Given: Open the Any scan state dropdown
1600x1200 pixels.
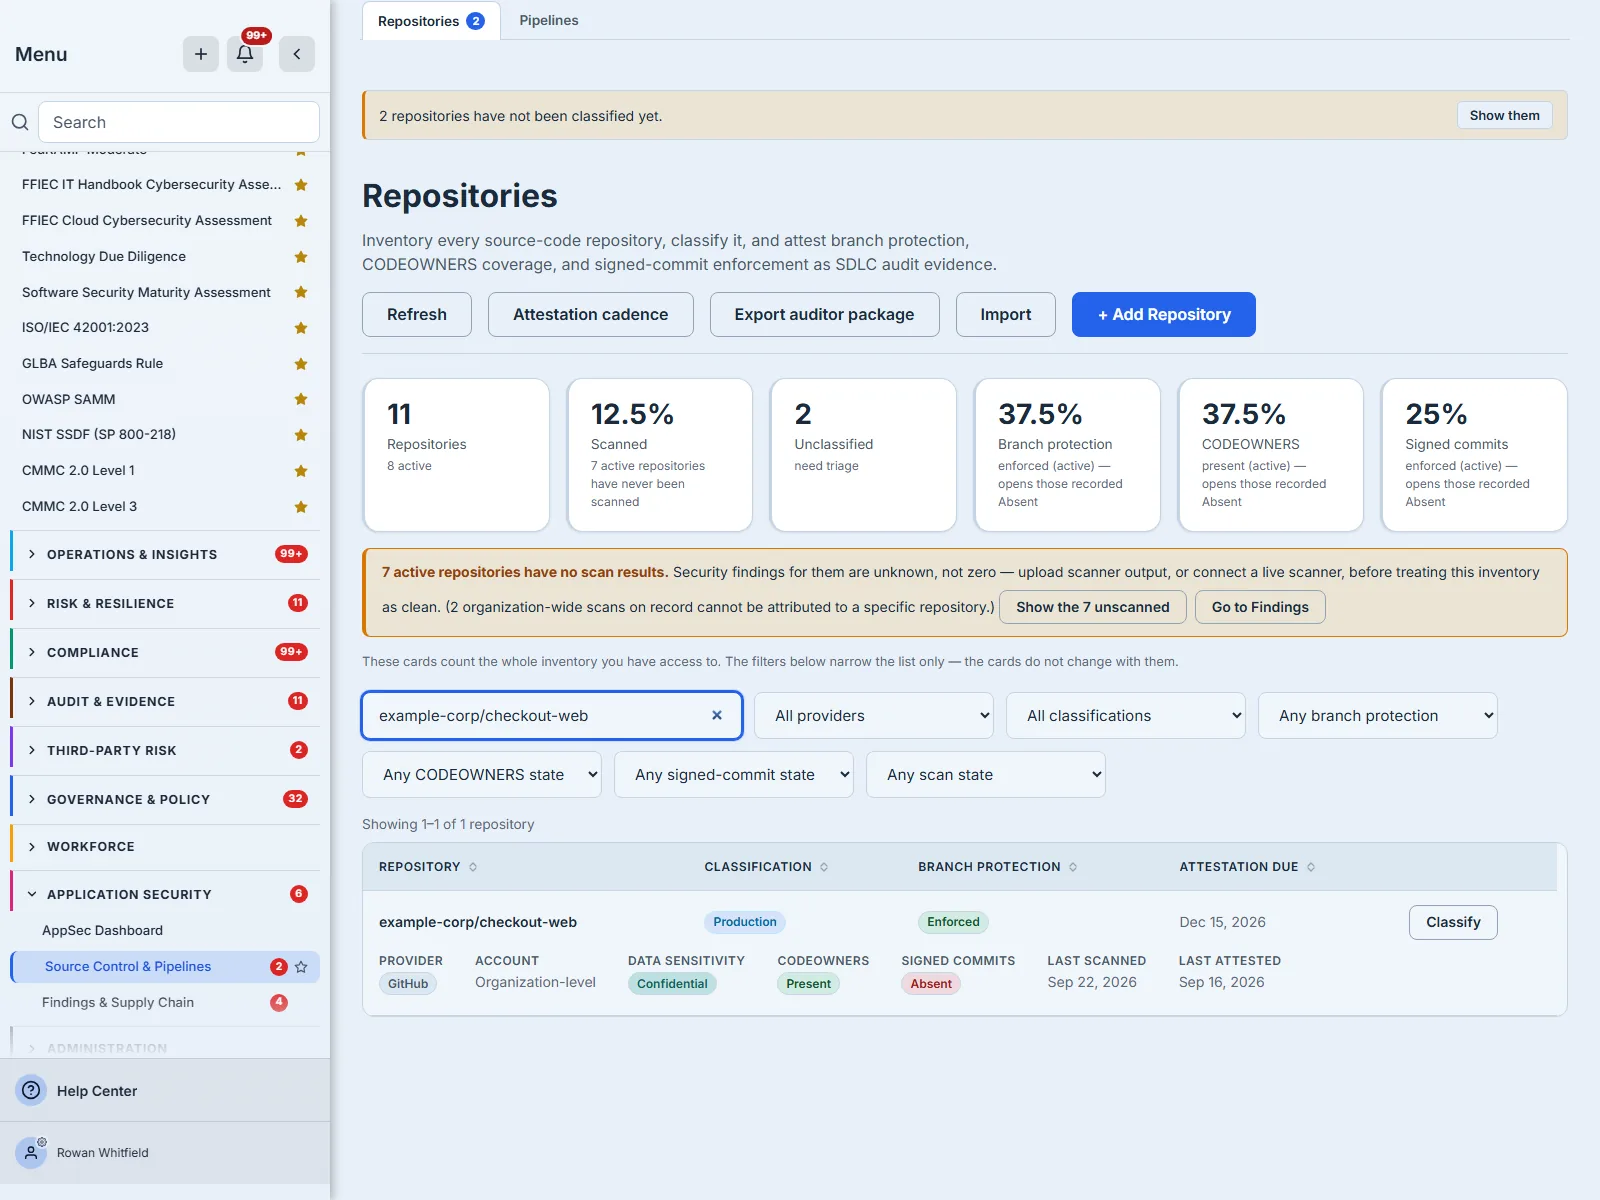Looking at the screenshot, I should tap(986, 775).
